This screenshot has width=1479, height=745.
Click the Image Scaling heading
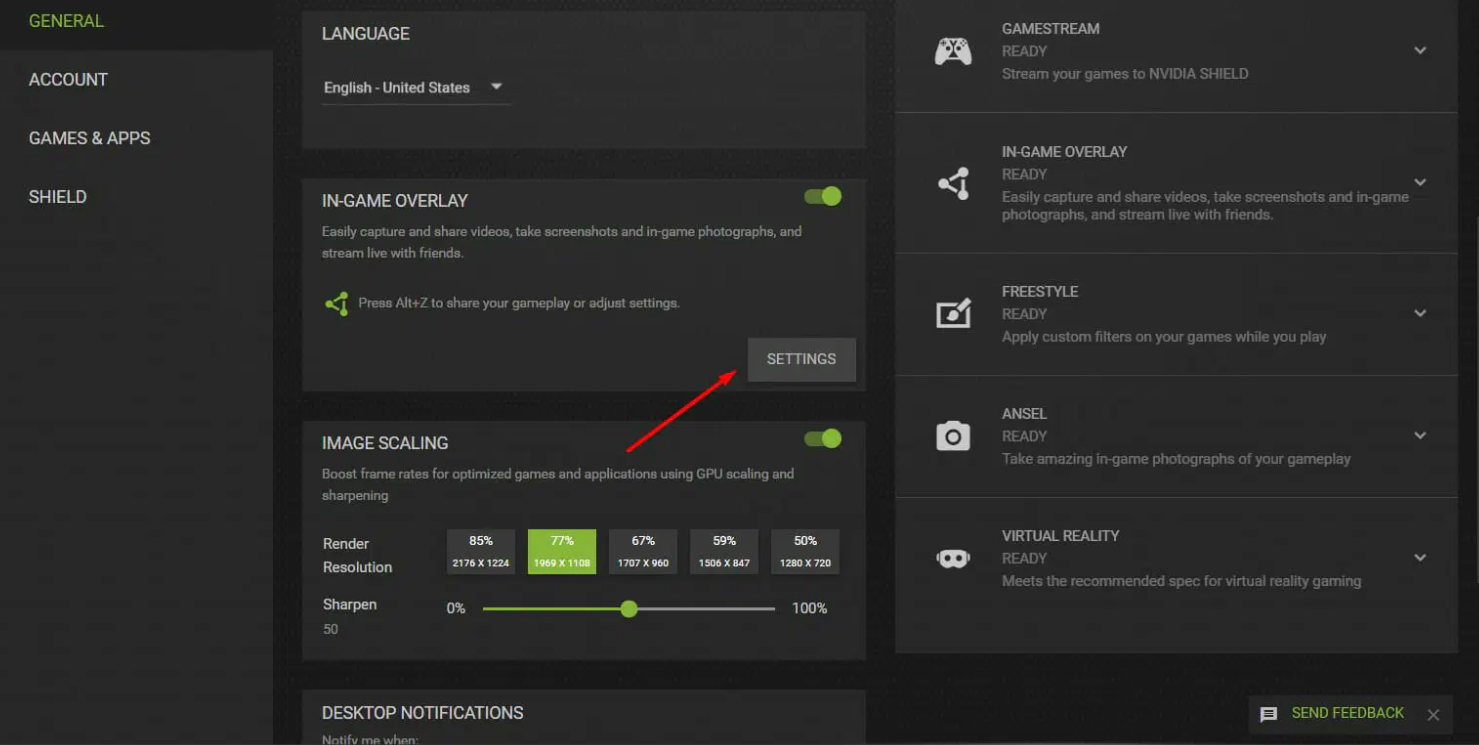[385, 443]
